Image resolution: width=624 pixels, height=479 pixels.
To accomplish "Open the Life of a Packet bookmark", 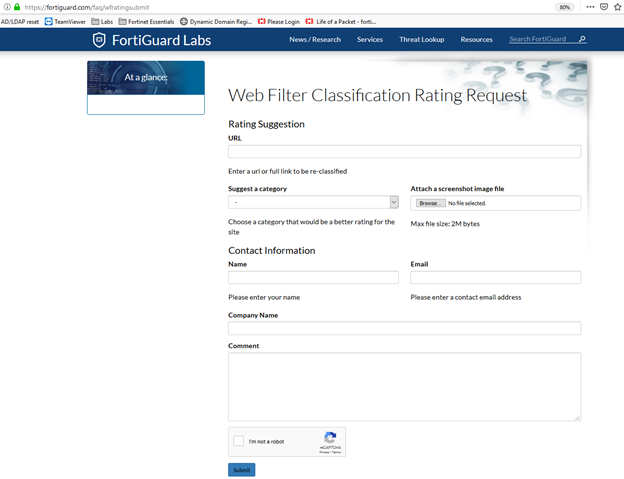I will (341, 21).
